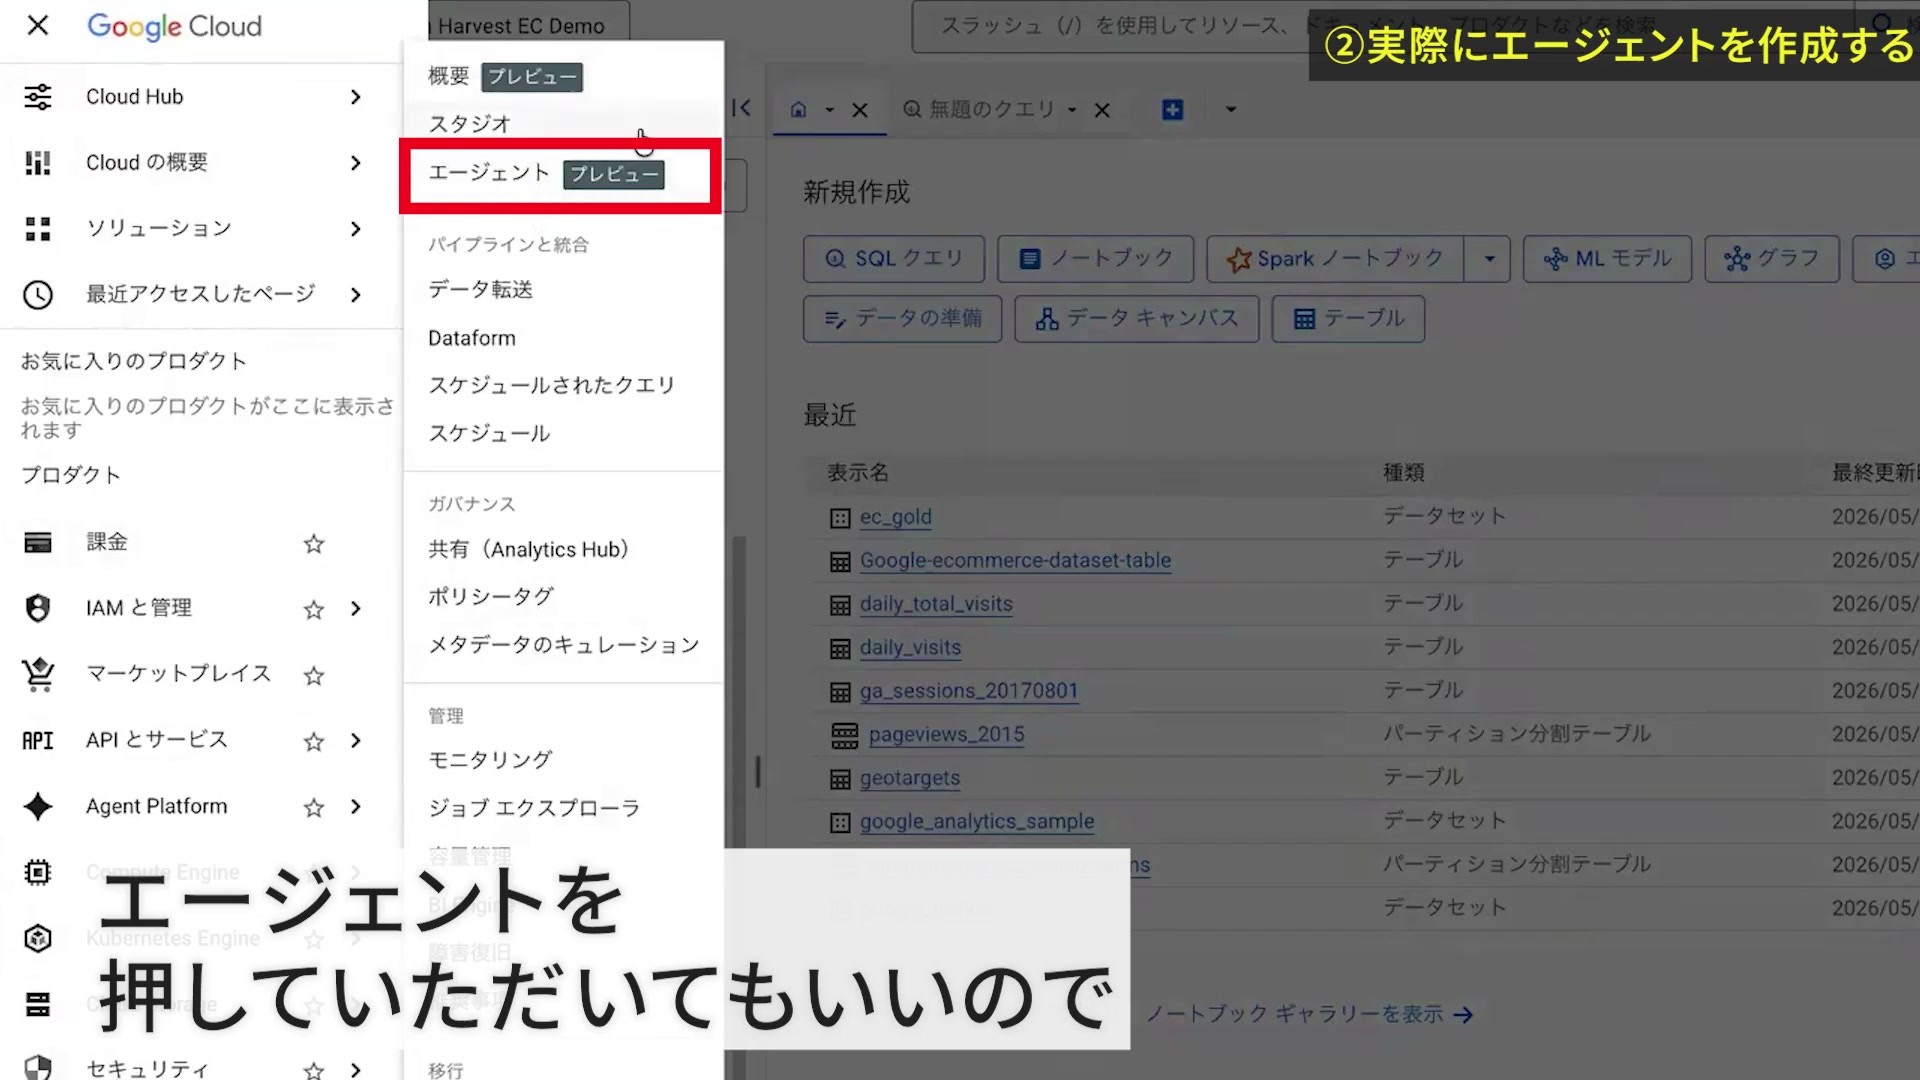Open the 無題のクエリ tab dropdown arrow
This screenshot has height=1080, width=1920.
[x=1072, y=110]
